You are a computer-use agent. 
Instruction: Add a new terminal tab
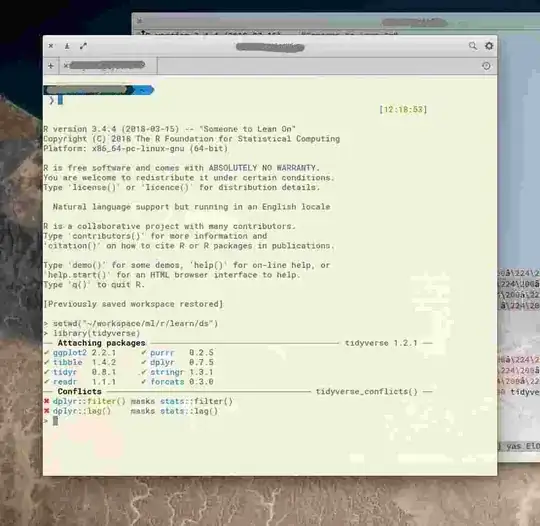coord(51,66)
